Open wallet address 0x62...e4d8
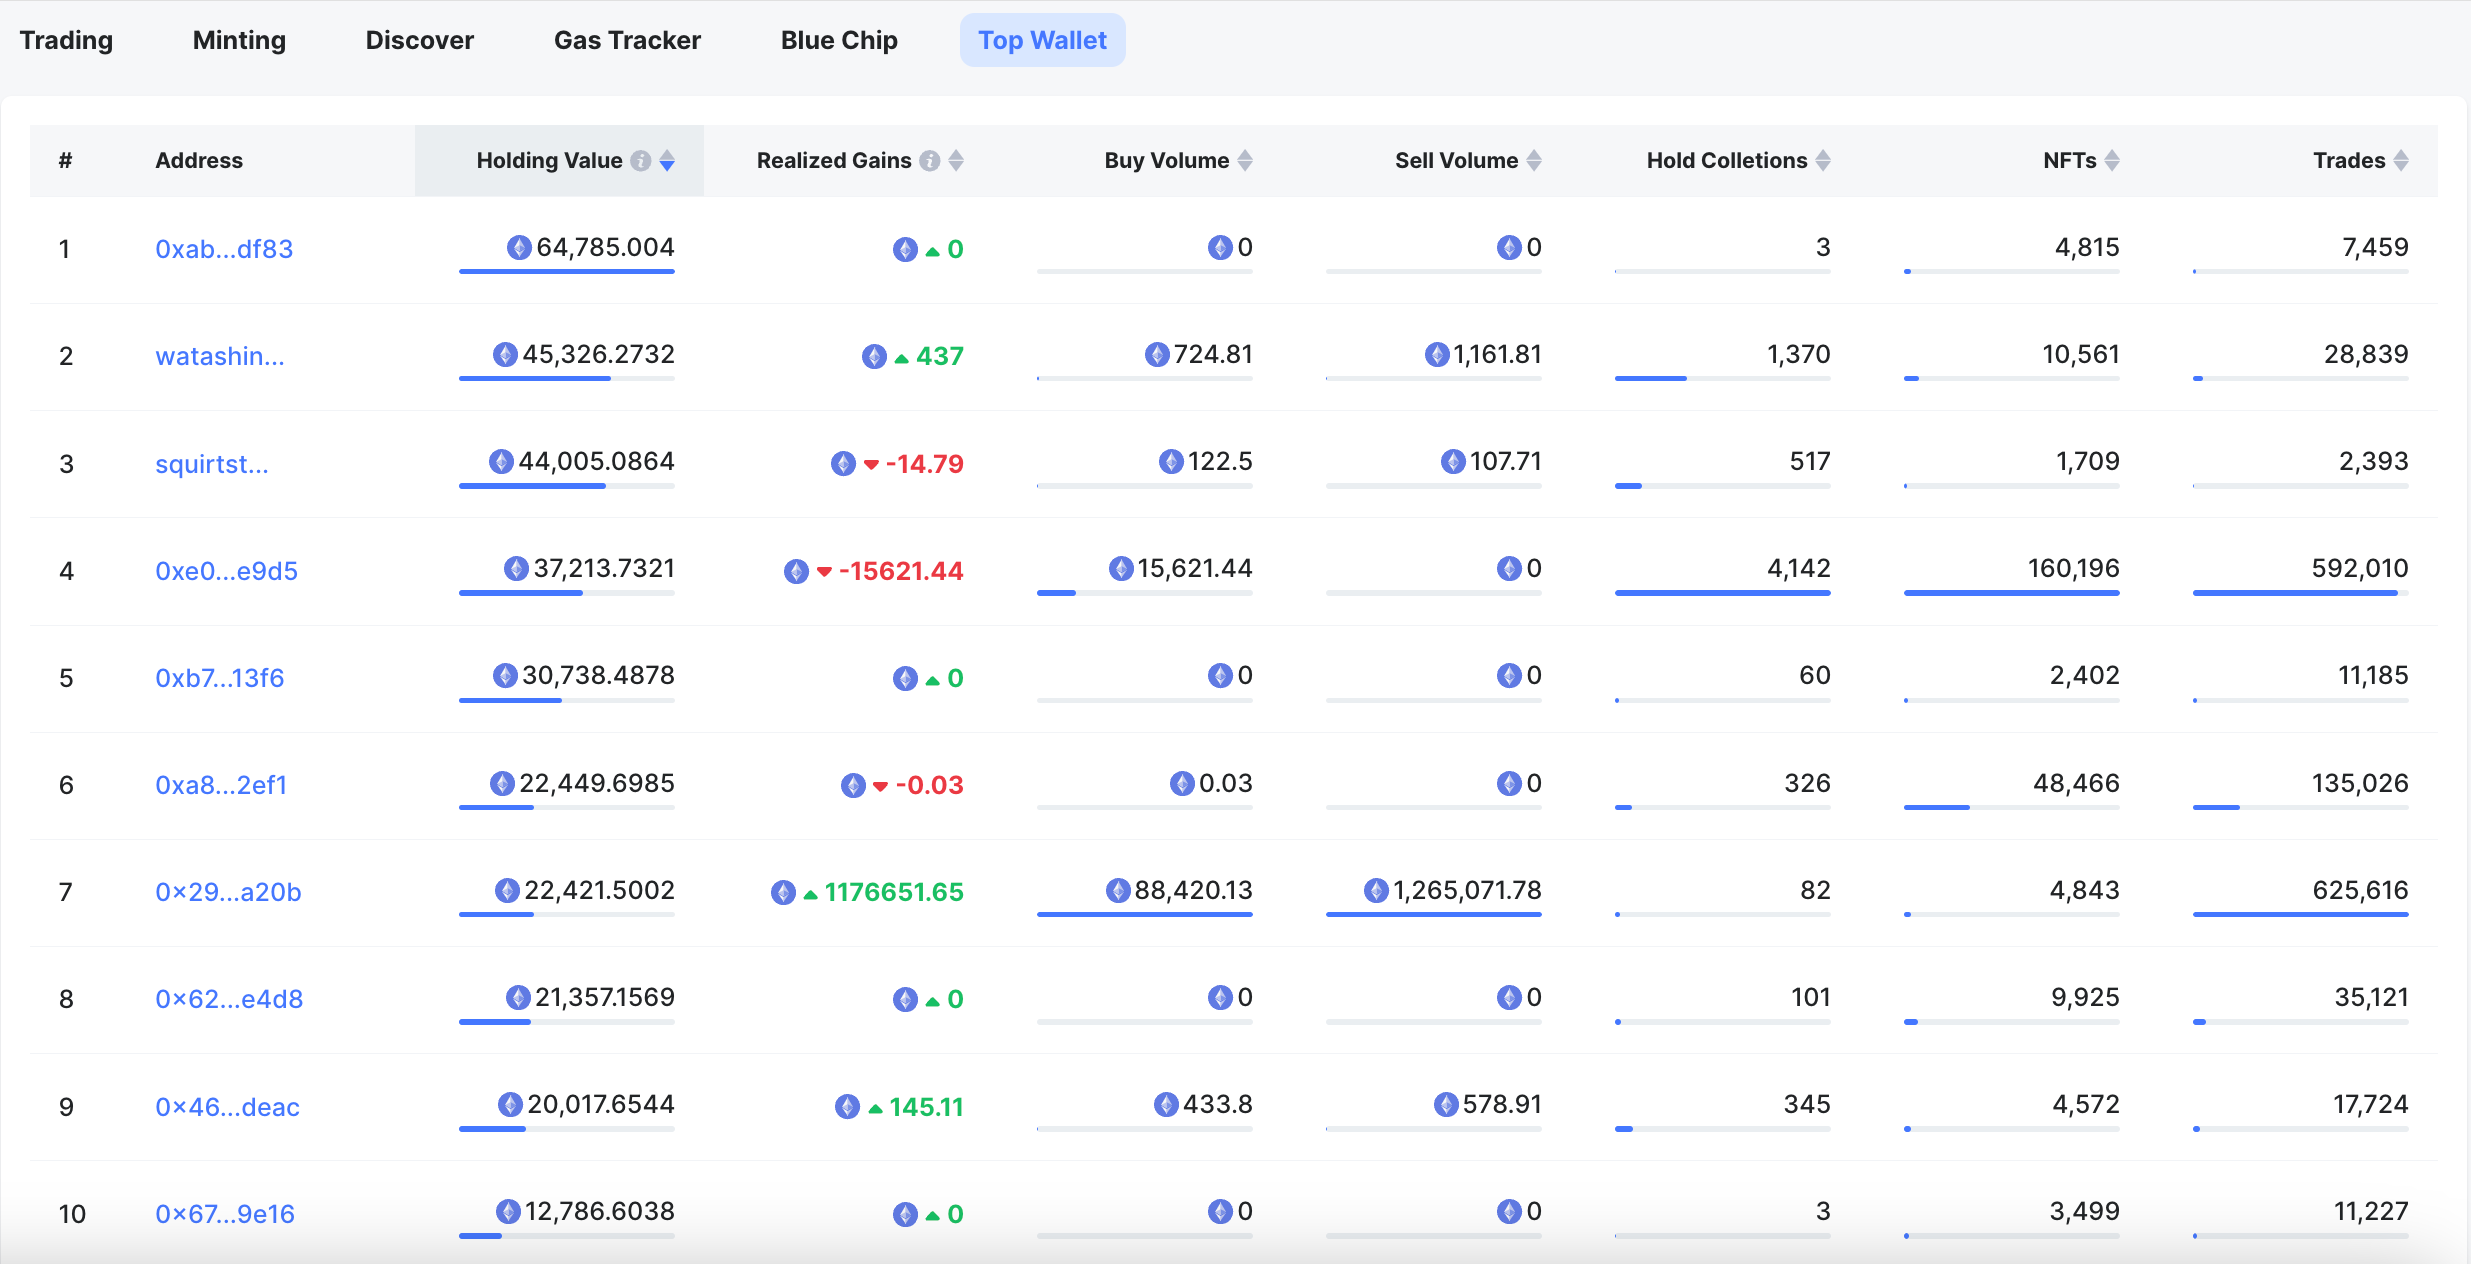 point(229,999)
